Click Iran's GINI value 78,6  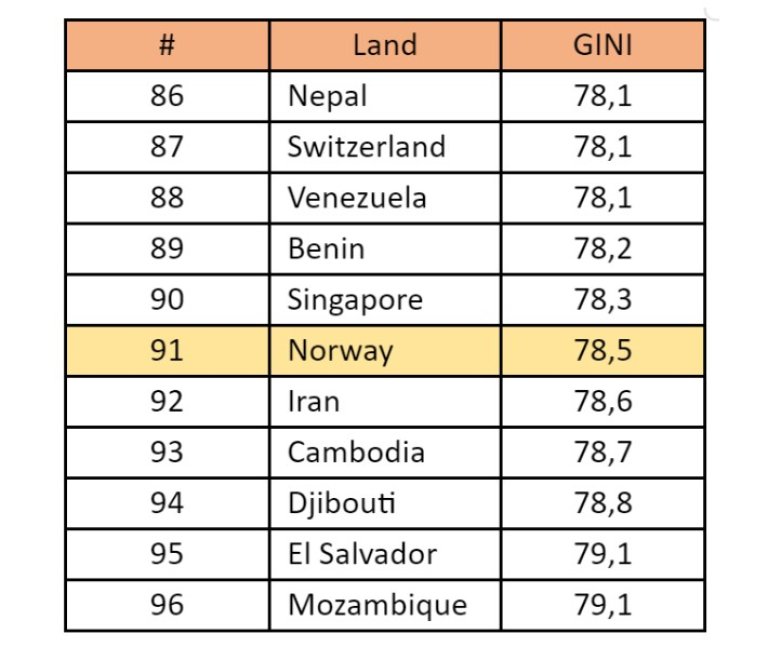(603, 402)
